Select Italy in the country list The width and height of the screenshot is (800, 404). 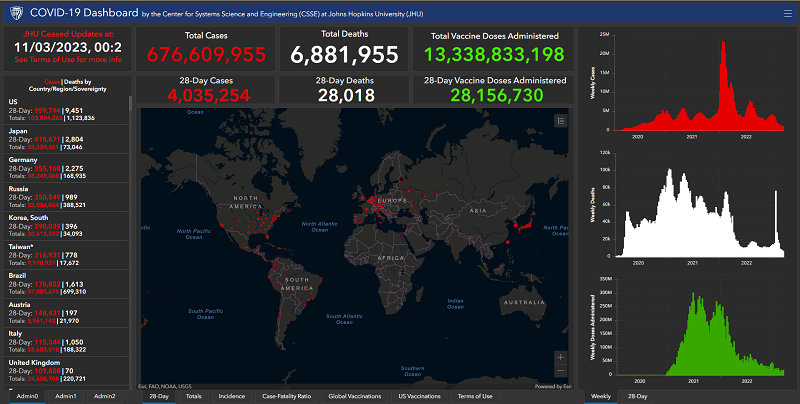66,342
